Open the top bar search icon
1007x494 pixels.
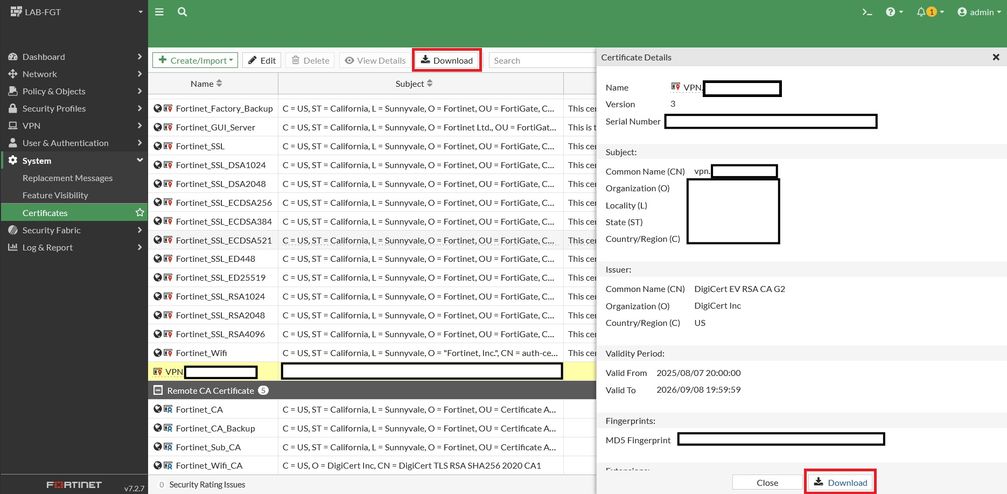click(182, 12)
